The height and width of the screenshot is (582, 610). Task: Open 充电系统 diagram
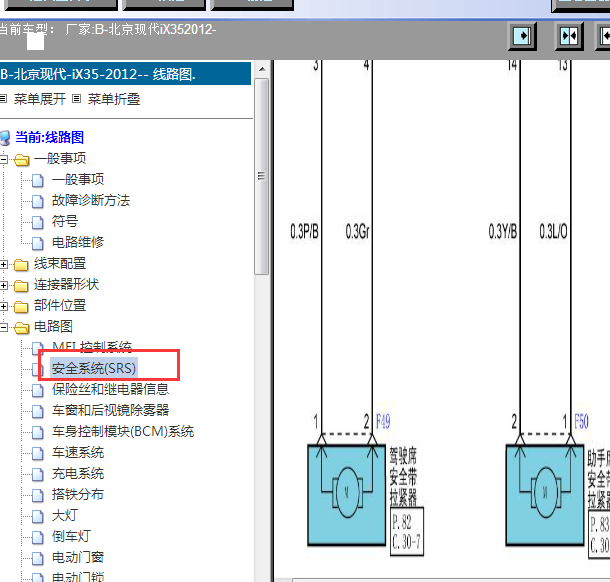pos(78,474)
